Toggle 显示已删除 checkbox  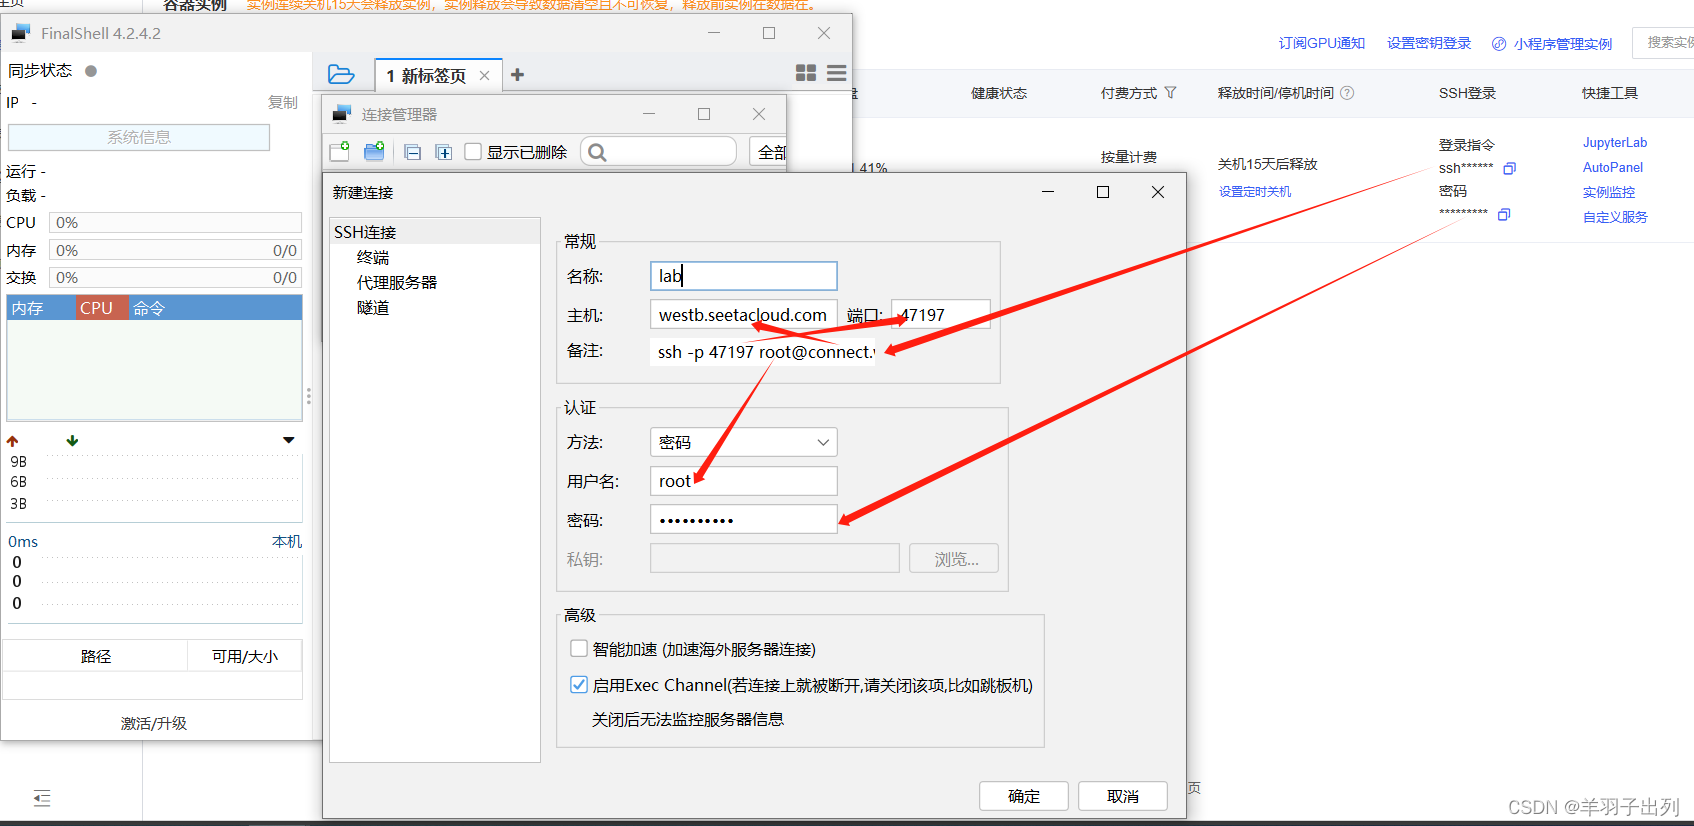(473, 152)
